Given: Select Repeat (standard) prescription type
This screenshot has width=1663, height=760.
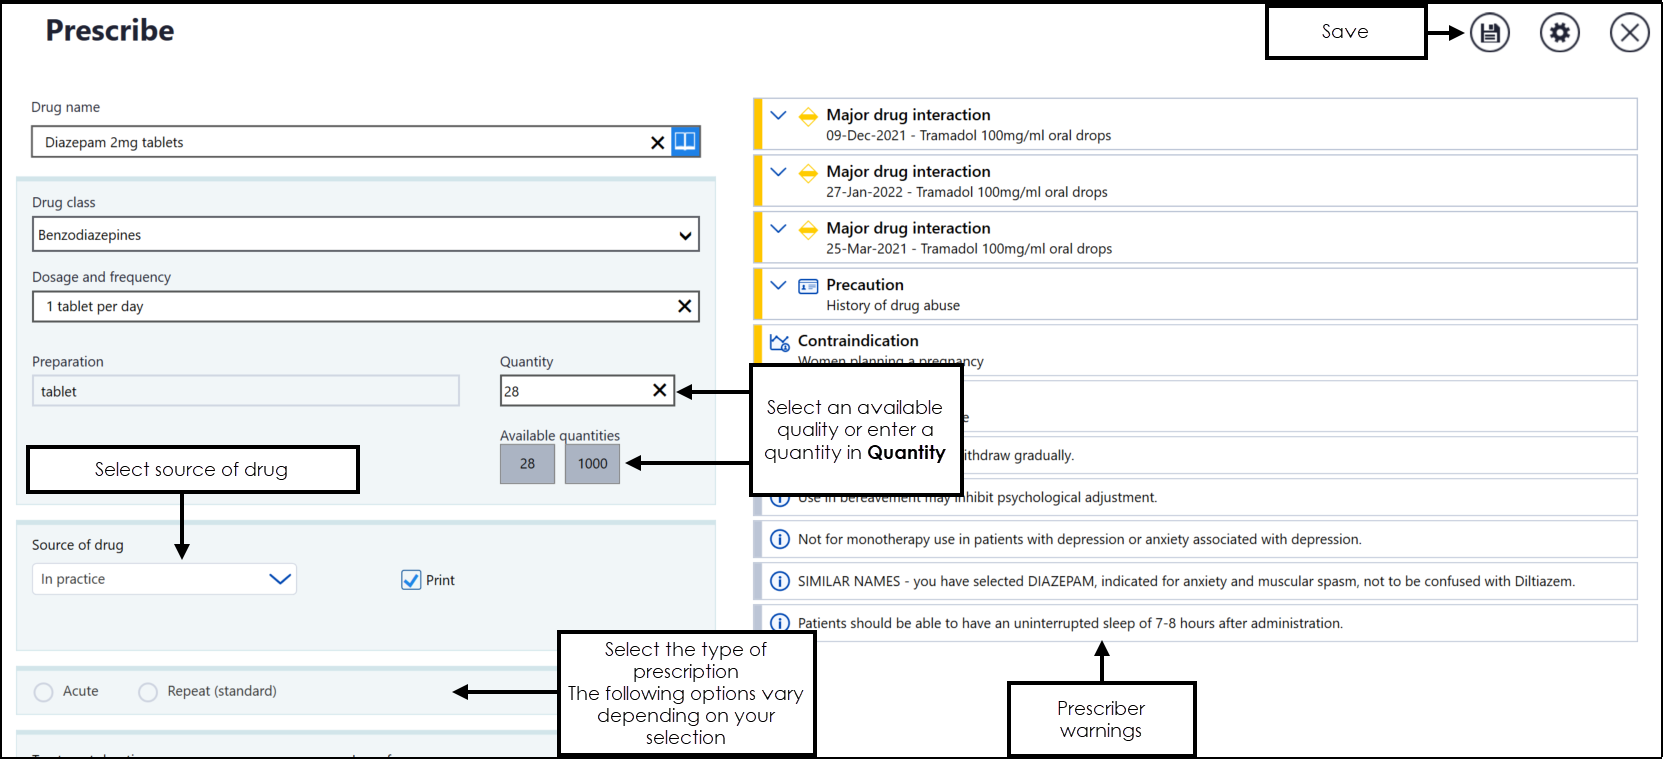Looking at the screenshot, I should pyautogui.click(x=148, y=692).
